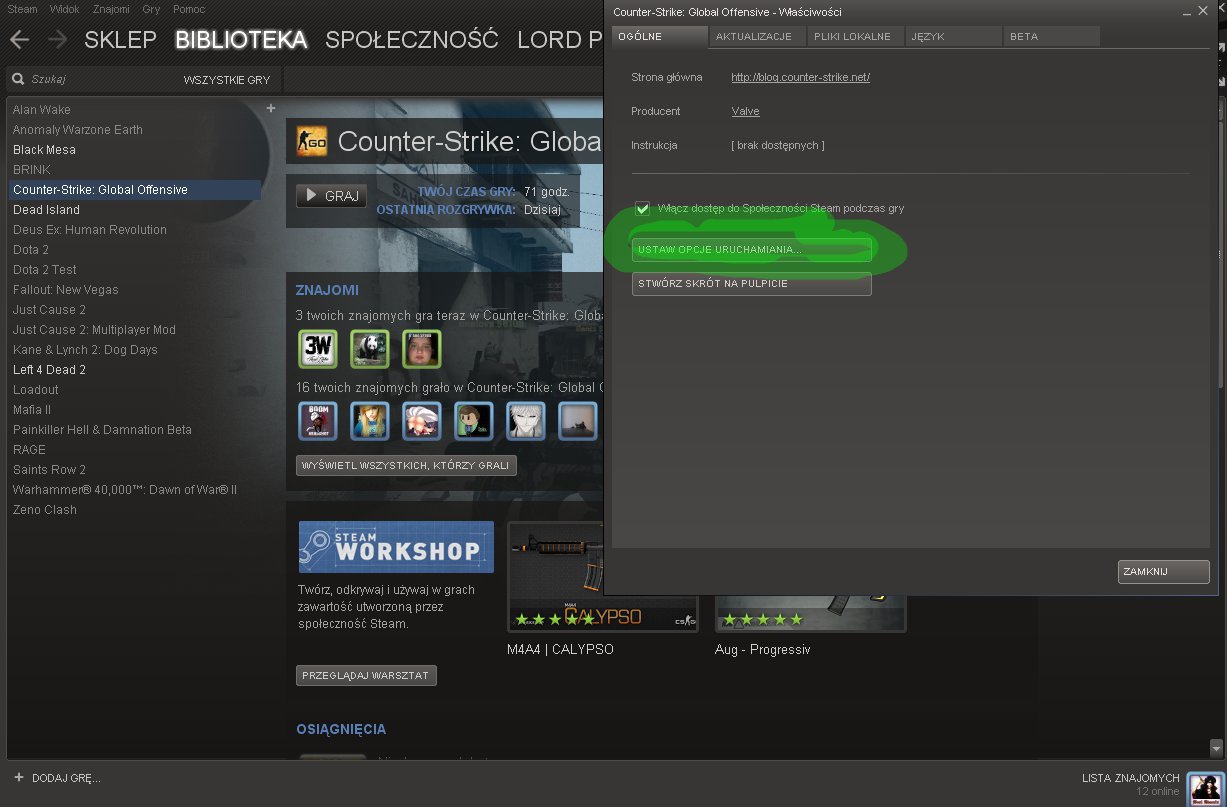Go to the Sklep section
Image resolution: width=1227 pixels, height=807 pixels.
tap(120, 40)
